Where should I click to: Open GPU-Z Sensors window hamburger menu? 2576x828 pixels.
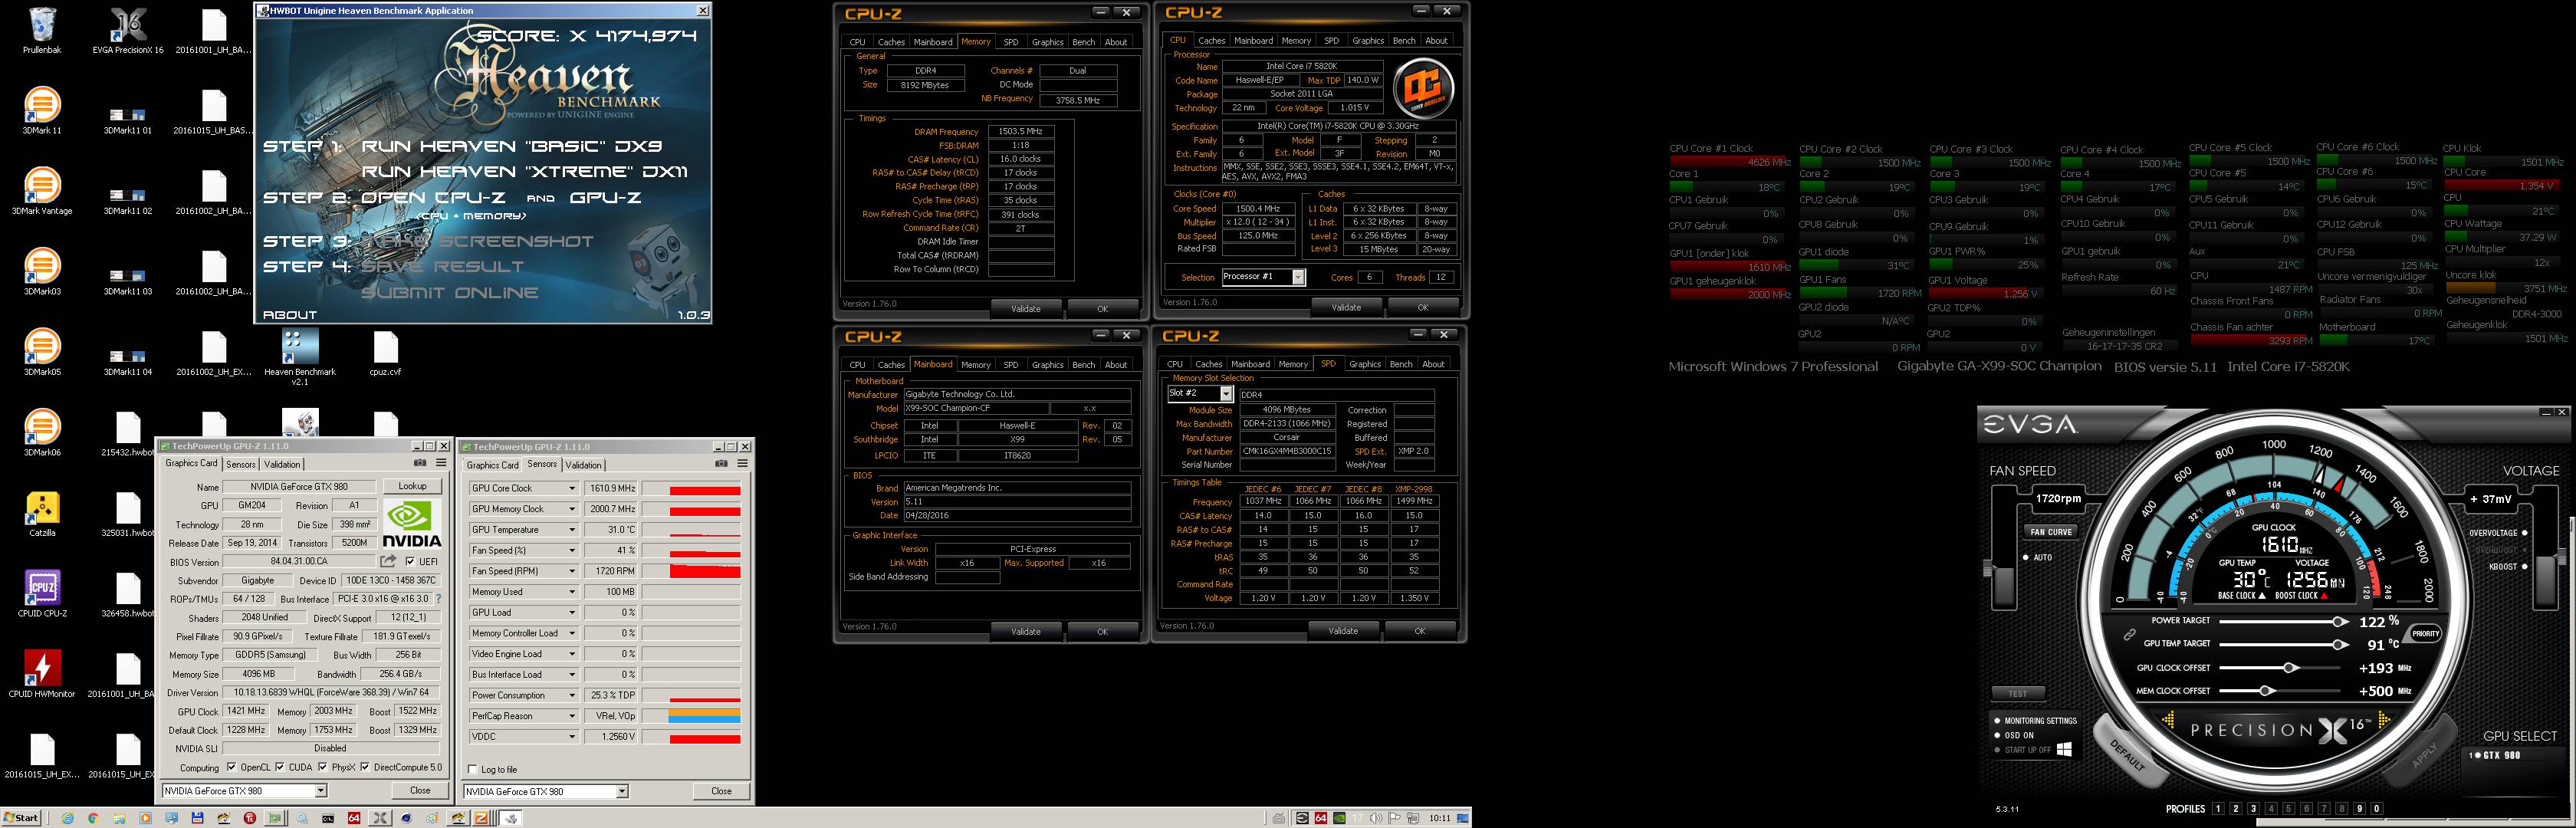(x=742, y=463)
